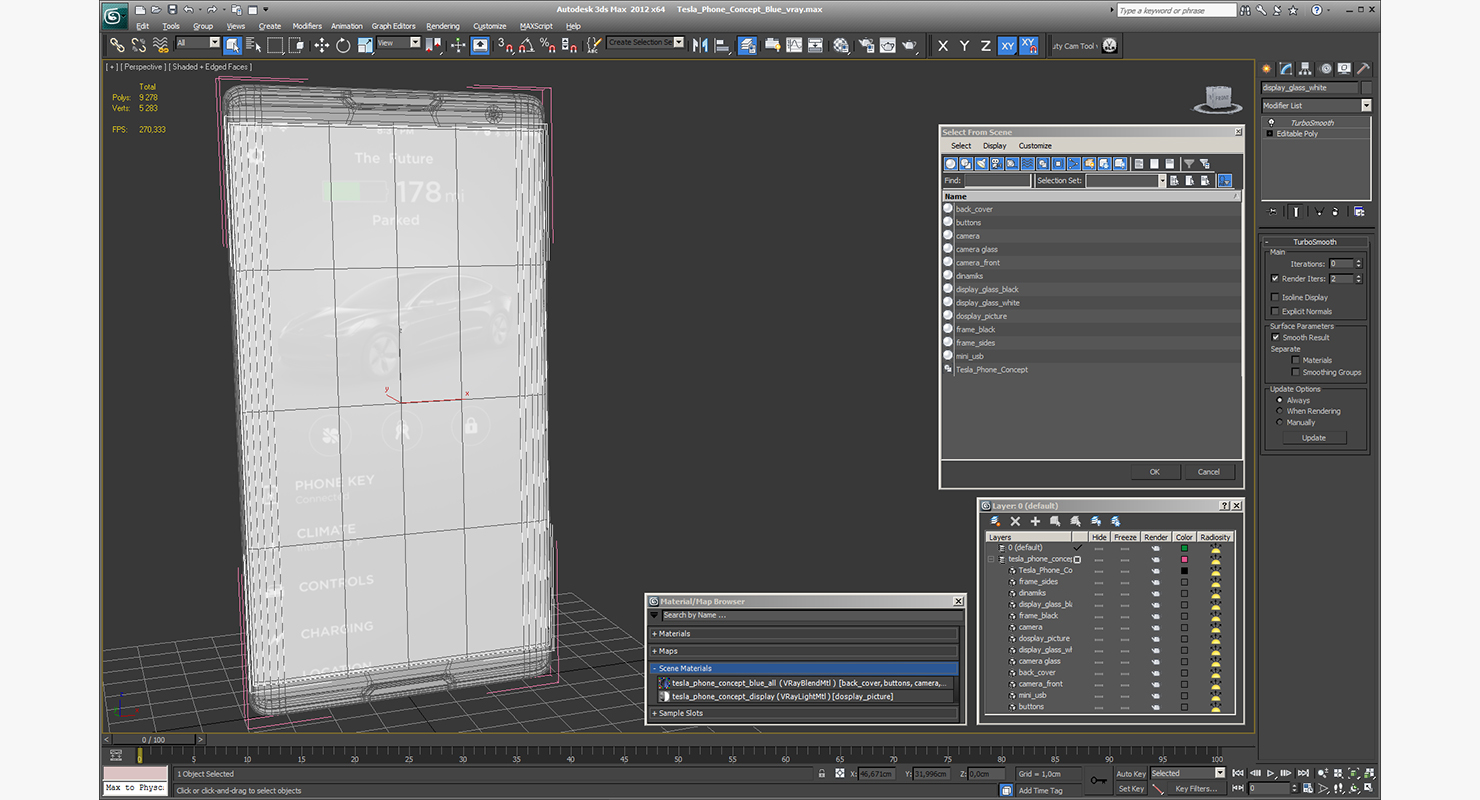Play the animation
The width and height of the screenshot is (1480, 800).
click(1271, 773)
